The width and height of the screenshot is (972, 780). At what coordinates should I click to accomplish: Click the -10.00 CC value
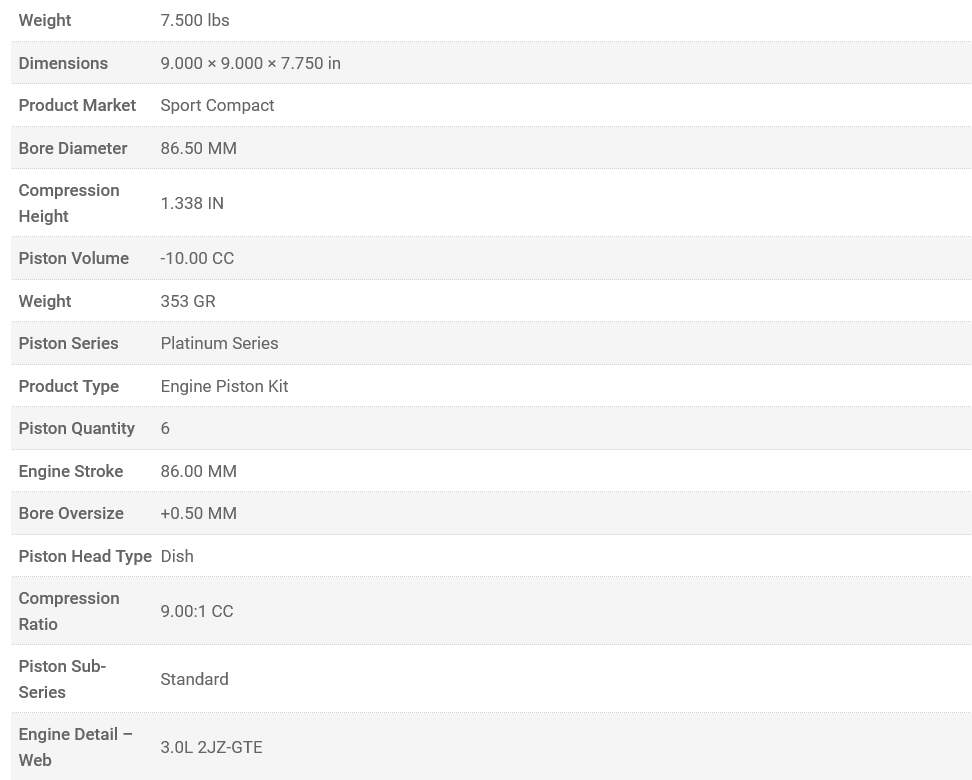pos(197,258)
